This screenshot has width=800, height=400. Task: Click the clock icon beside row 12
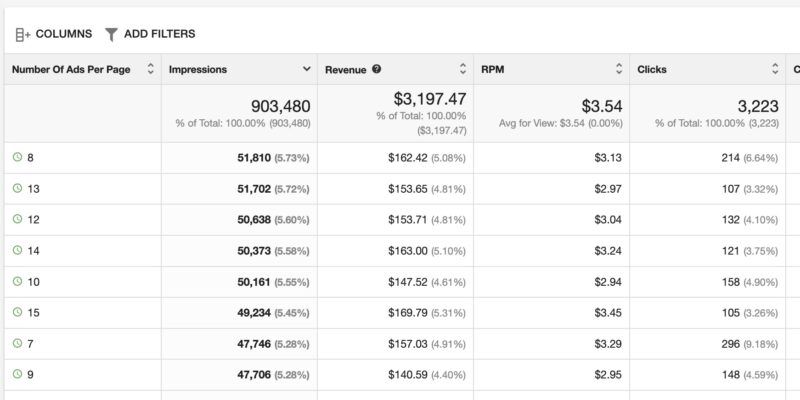tap(17, 219)
